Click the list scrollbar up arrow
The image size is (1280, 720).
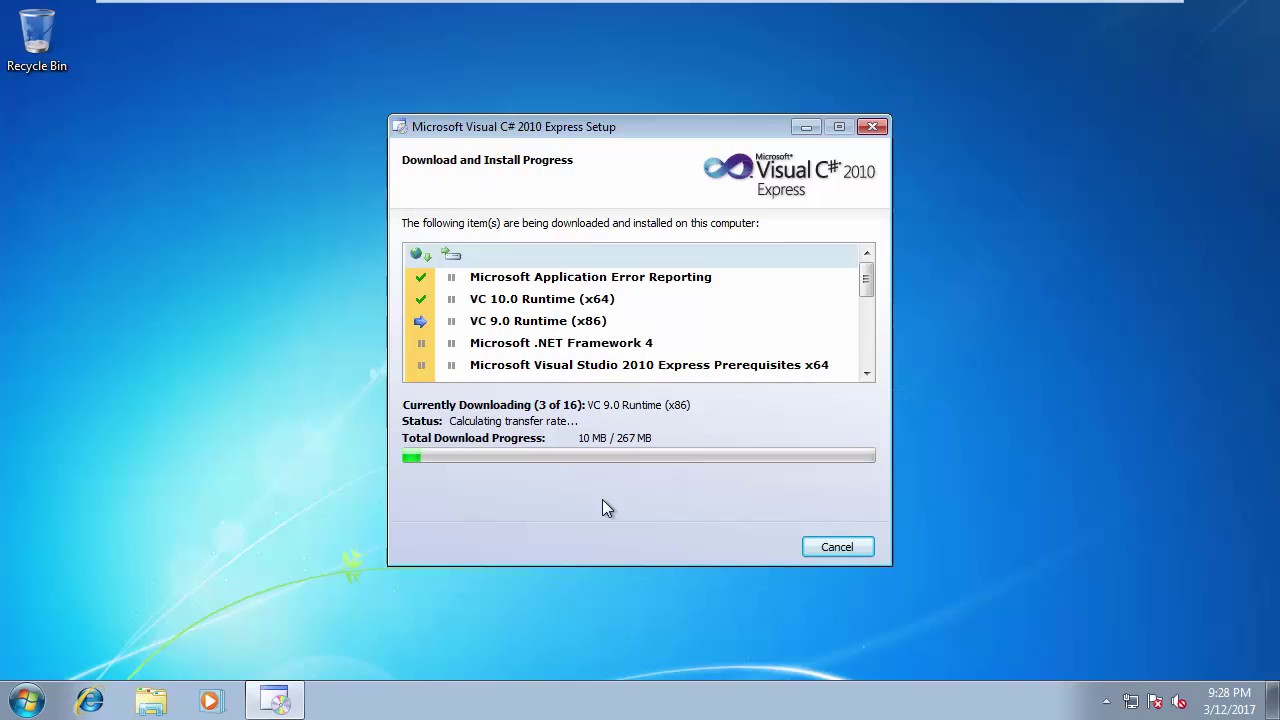click(867, 253)
